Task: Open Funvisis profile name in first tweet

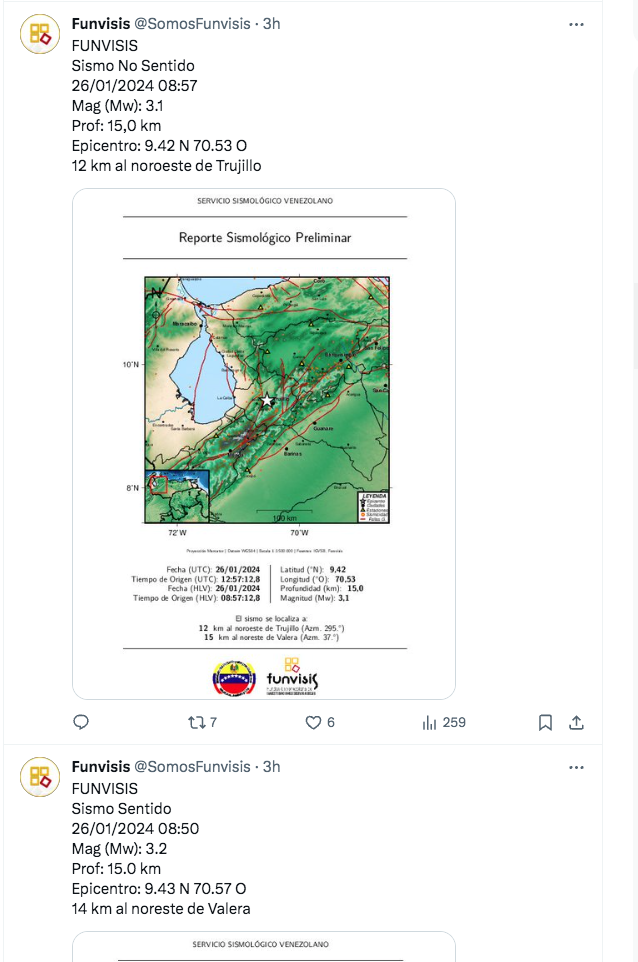Action: 101,23
